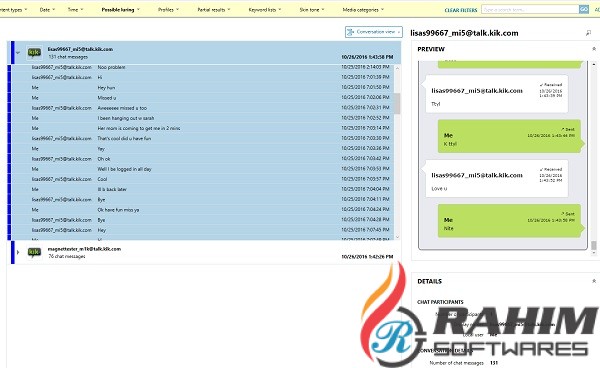Open the Conversation view dropdown
This screenshot has height=368, width=600.
pyautogui.click(x=373, y=32)
